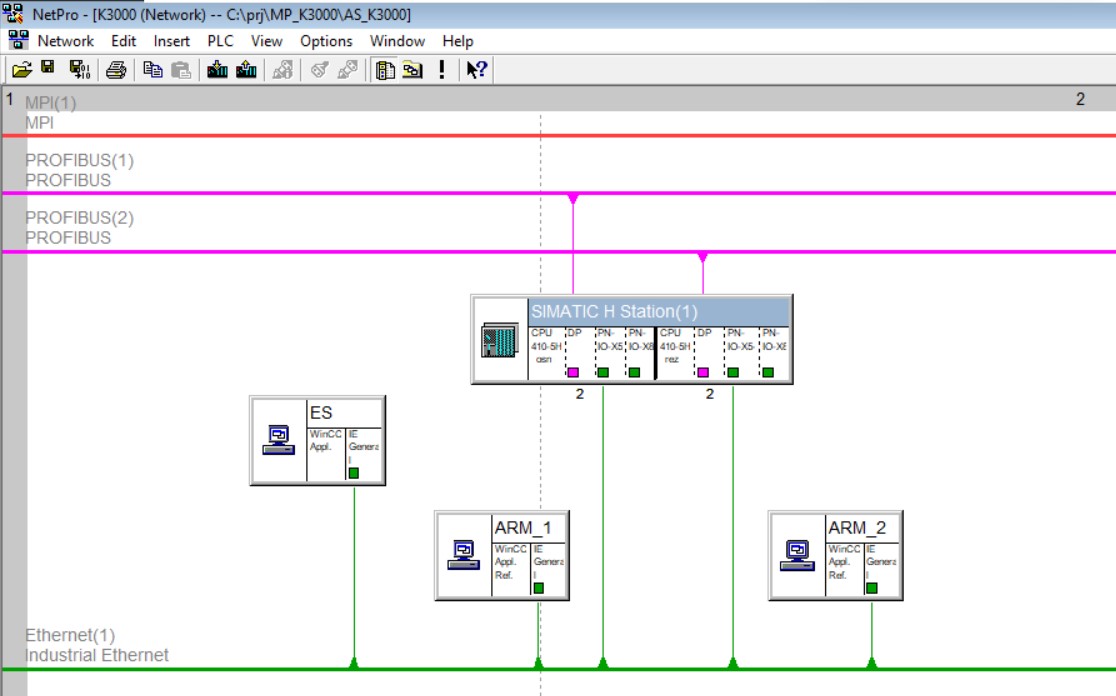
Task: Click the folder with network symbol icon
Action: [413, 70]
